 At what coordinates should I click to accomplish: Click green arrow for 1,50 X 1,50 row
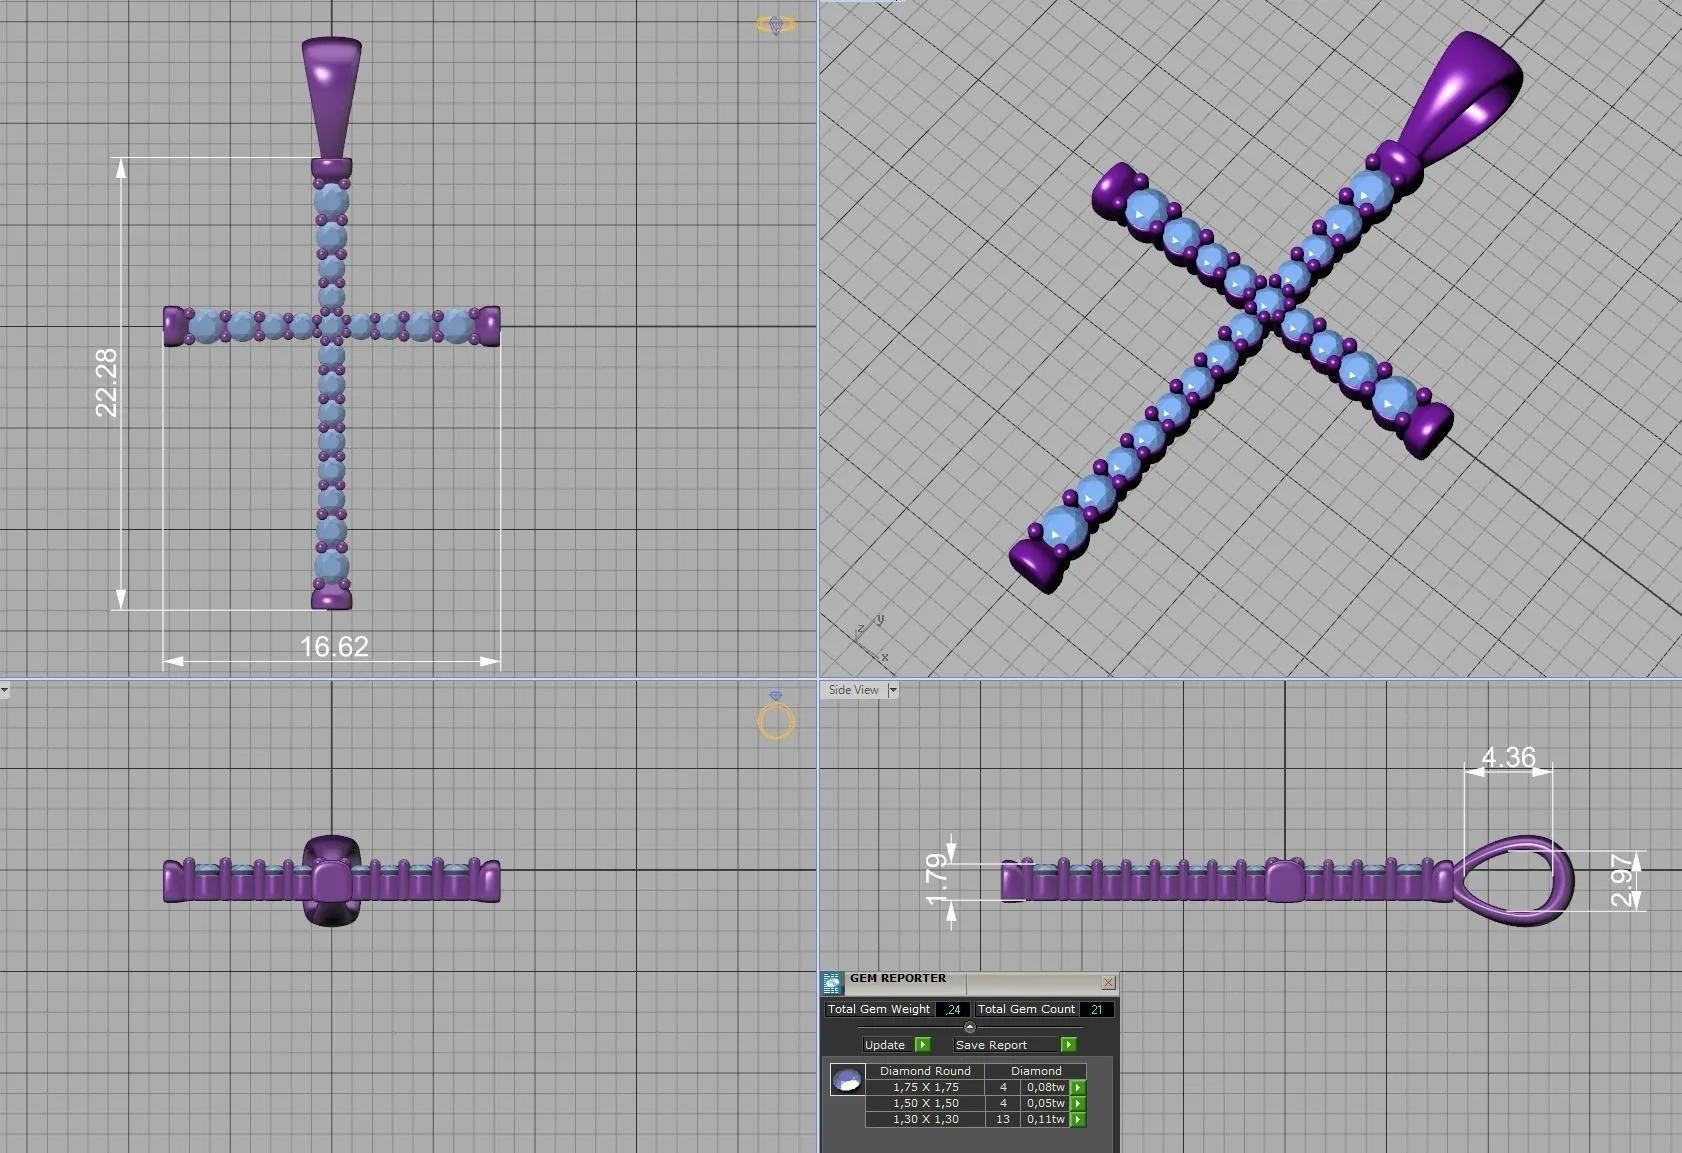coord(1078,1103)
